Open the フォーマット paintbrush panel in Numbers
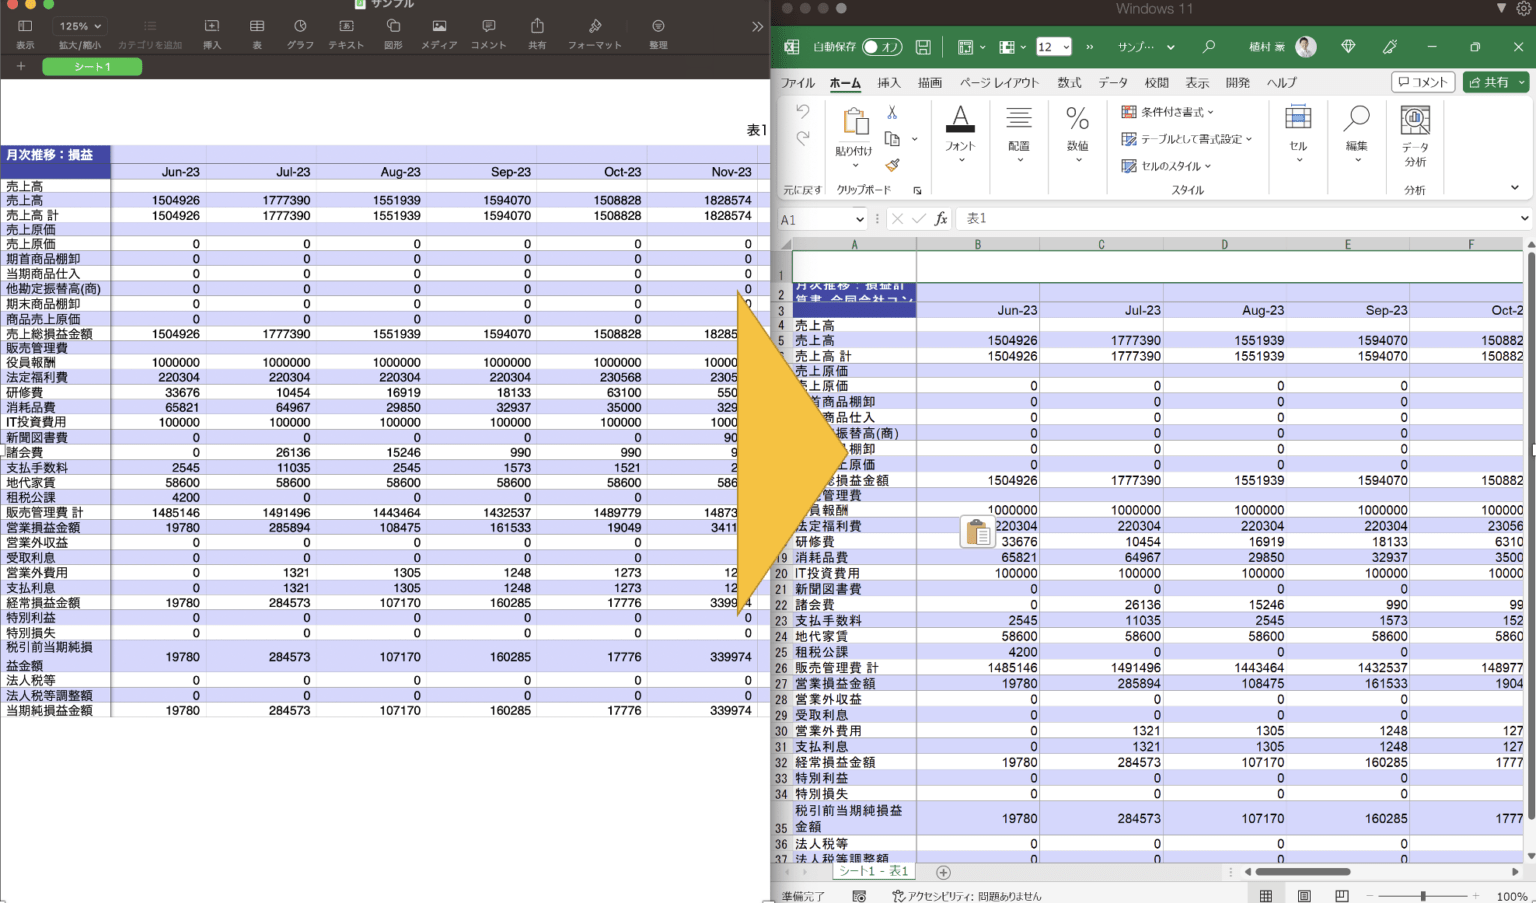This screenshot has height=903, width=1536. click(x=594, y=29)
